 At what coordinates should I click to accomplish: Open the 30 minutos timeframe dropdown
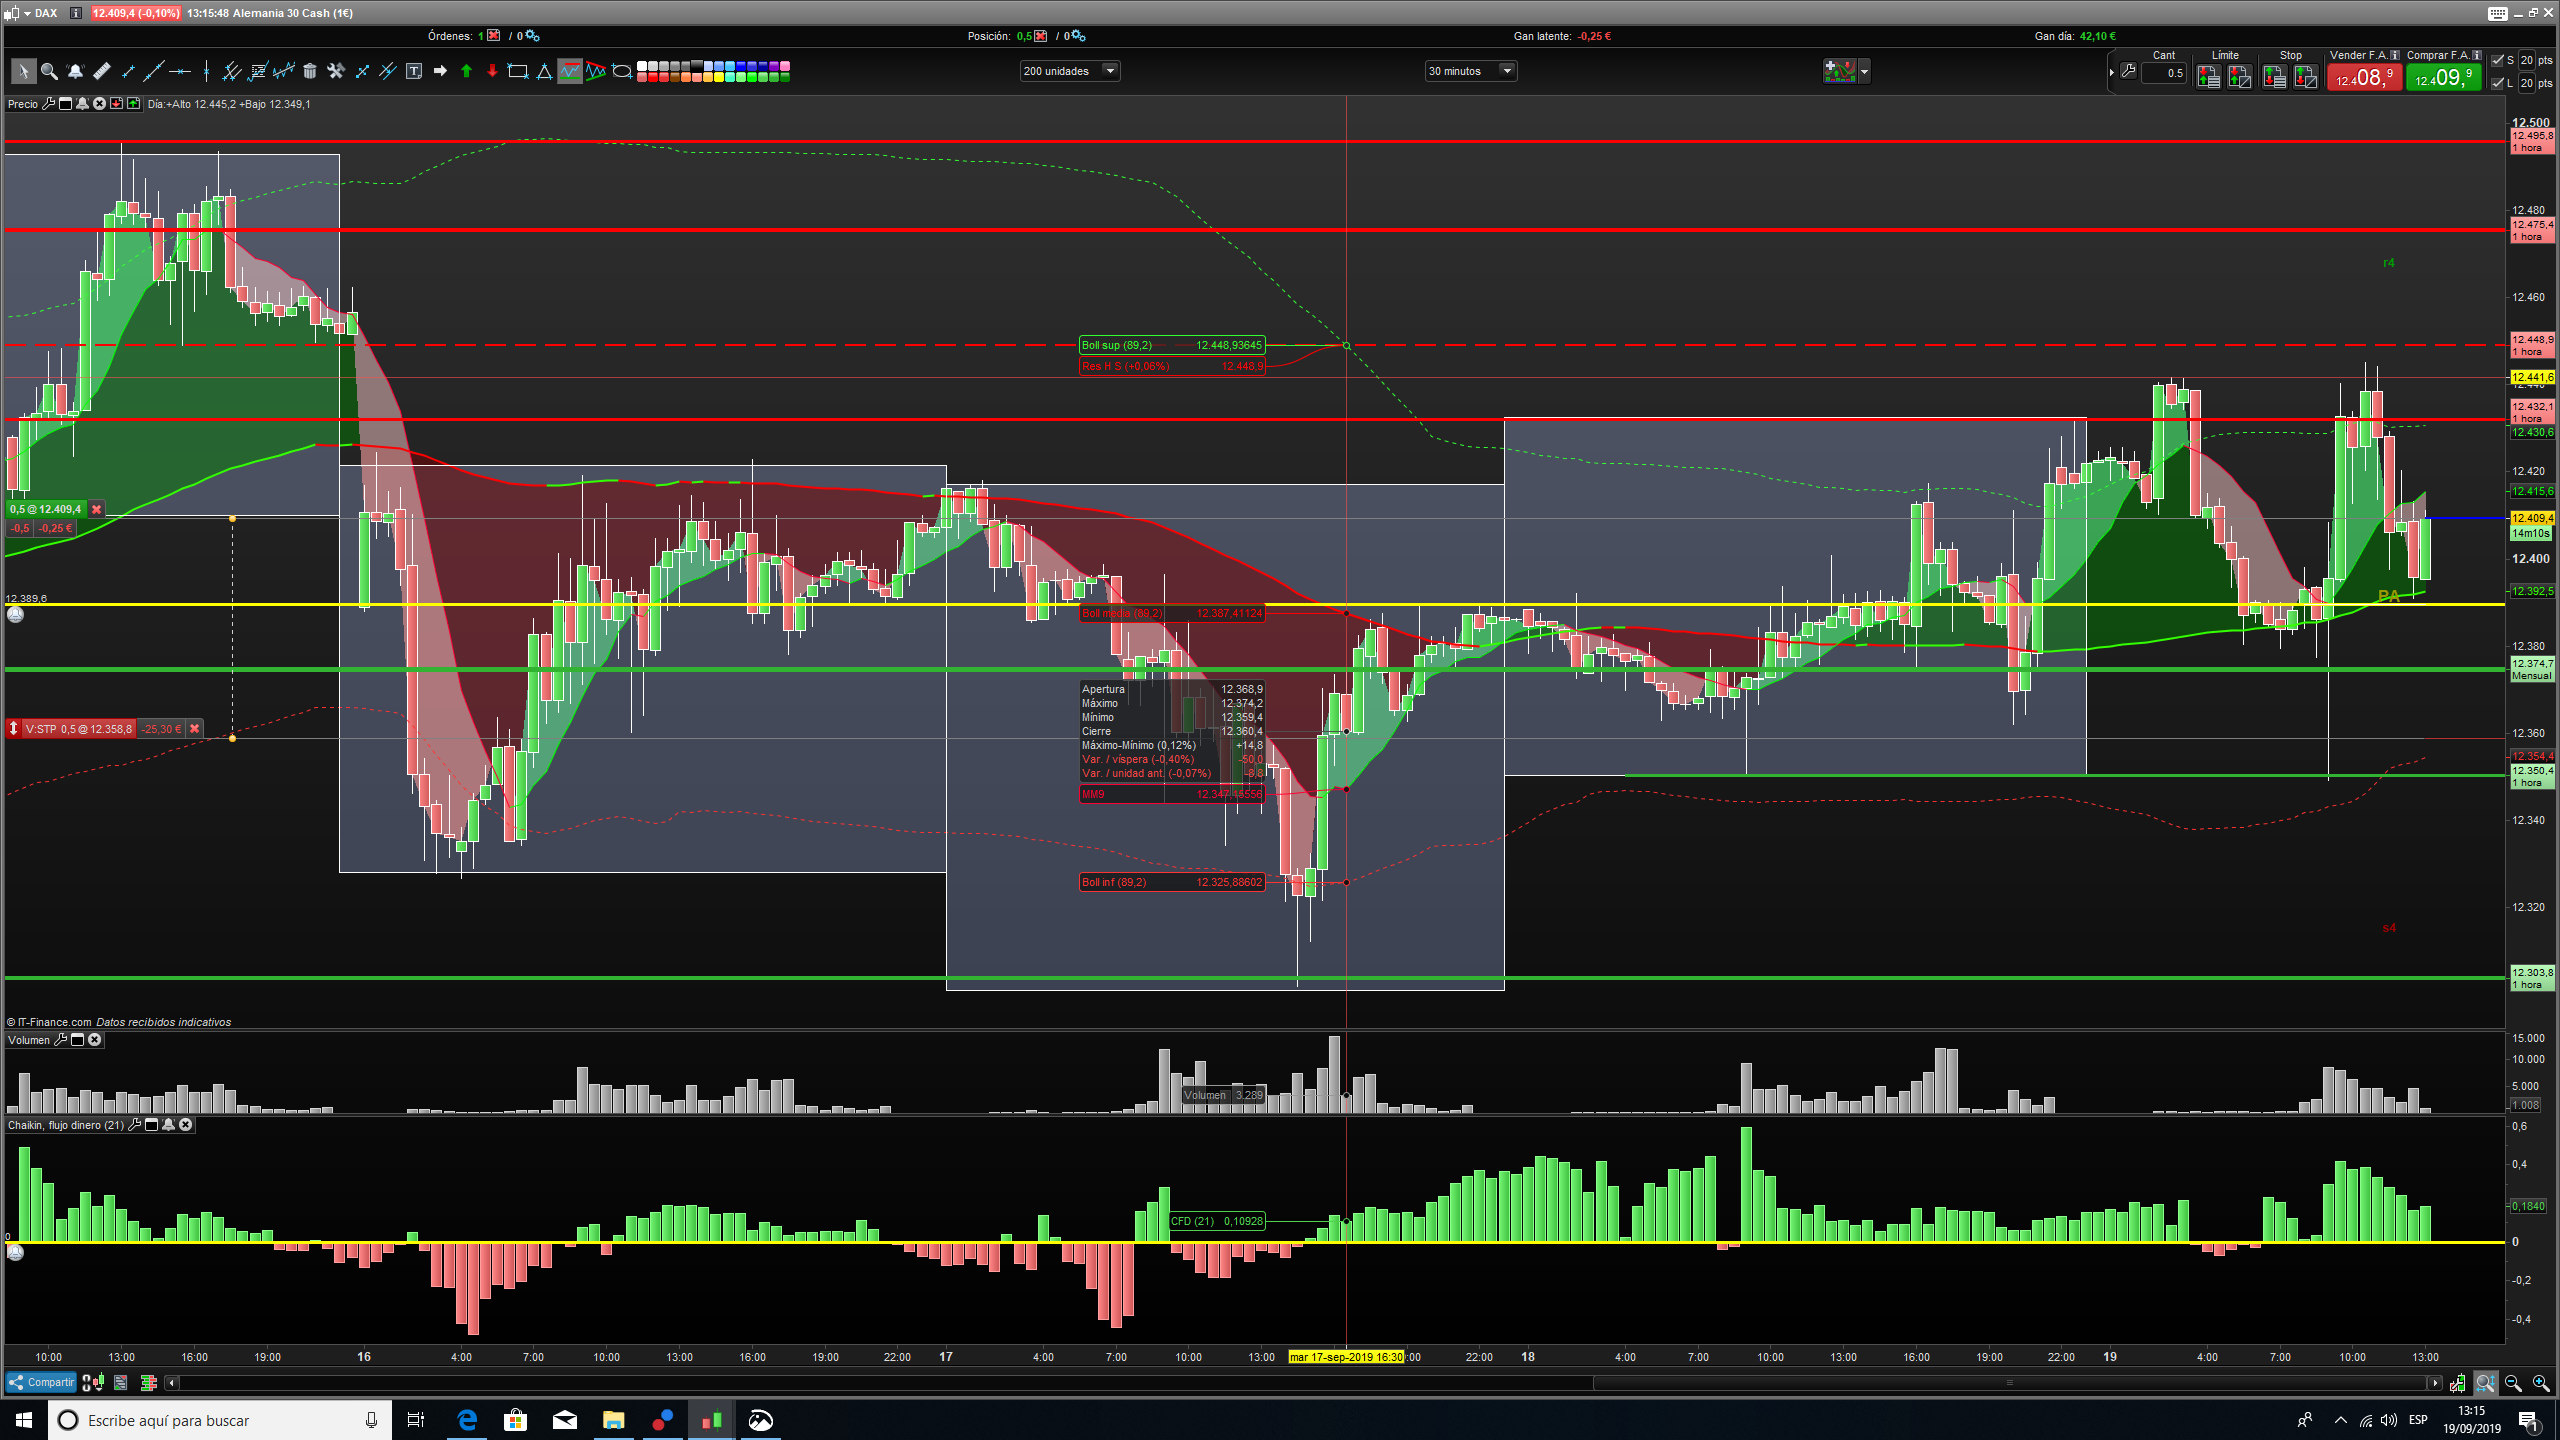pos(1506,71)
